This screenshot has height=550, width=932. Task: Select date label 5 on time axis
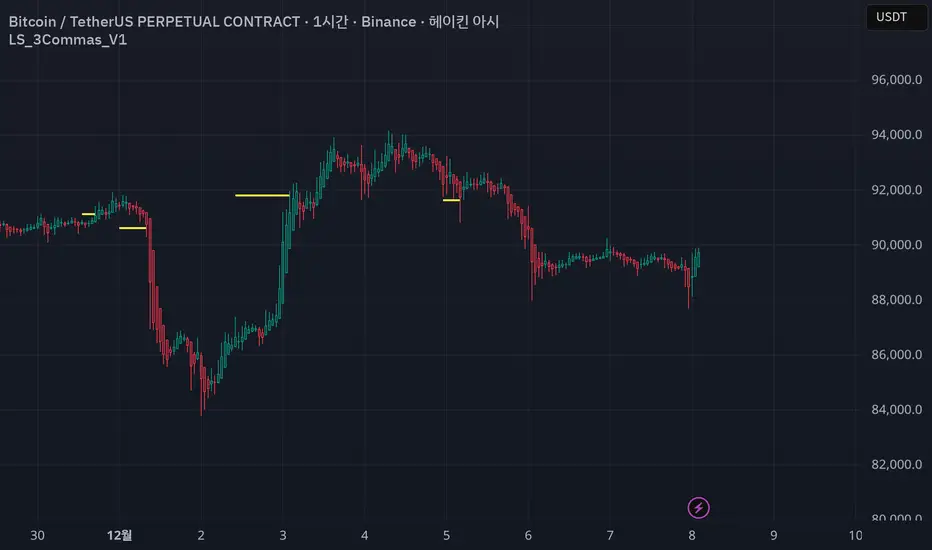446,535
